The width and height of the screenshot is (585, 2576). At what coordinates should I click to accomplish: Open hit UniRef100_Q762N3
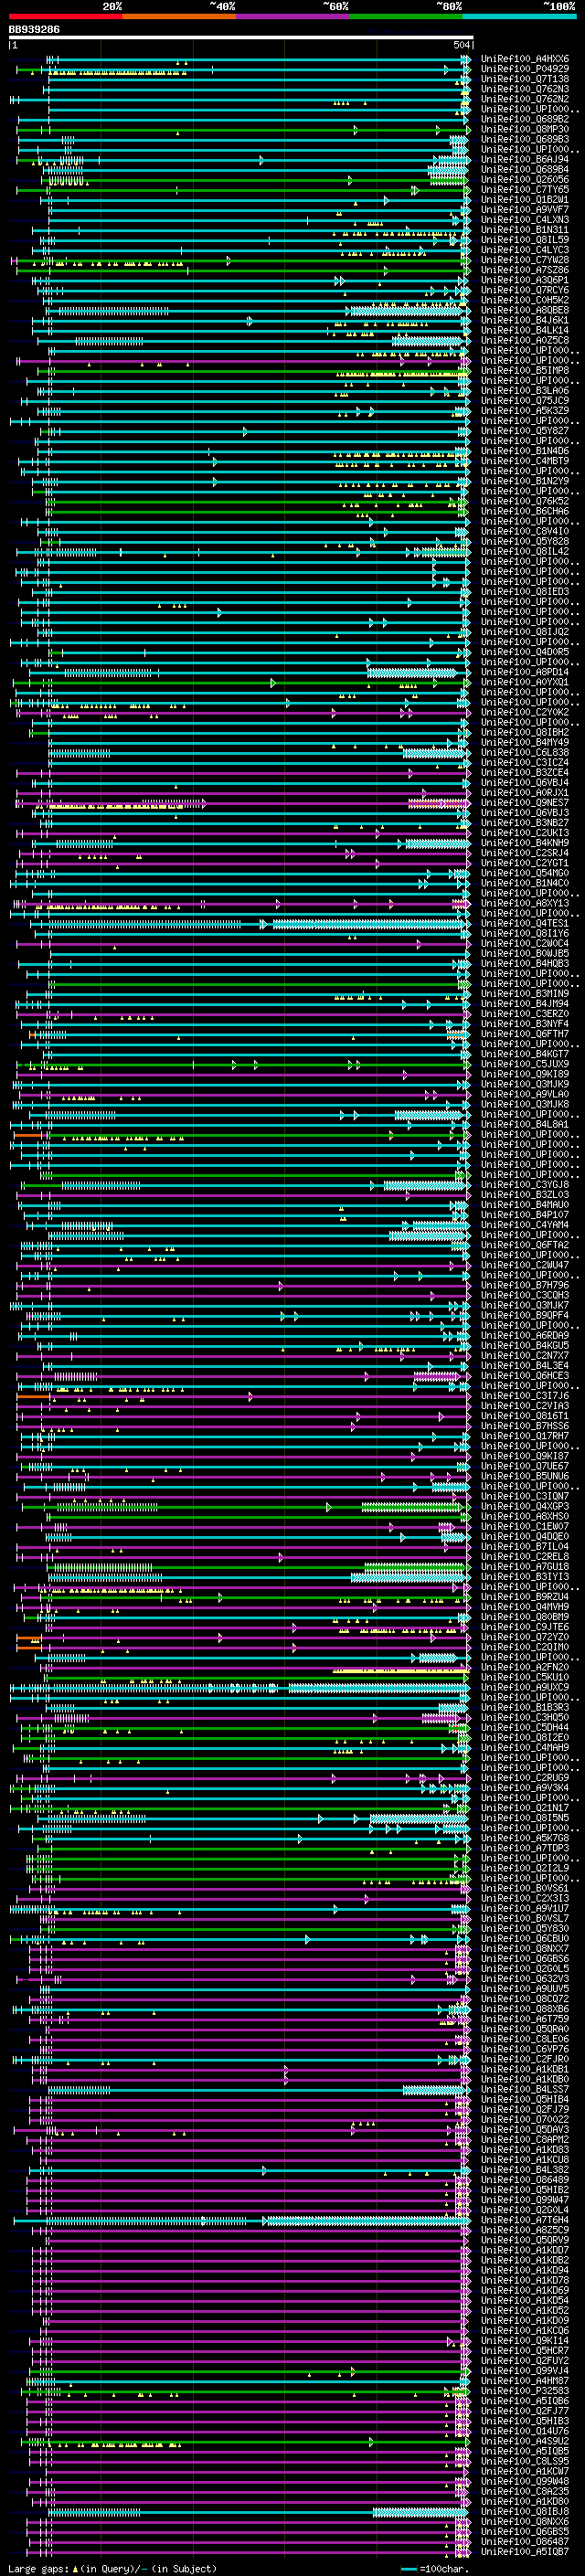coord(525,89)
